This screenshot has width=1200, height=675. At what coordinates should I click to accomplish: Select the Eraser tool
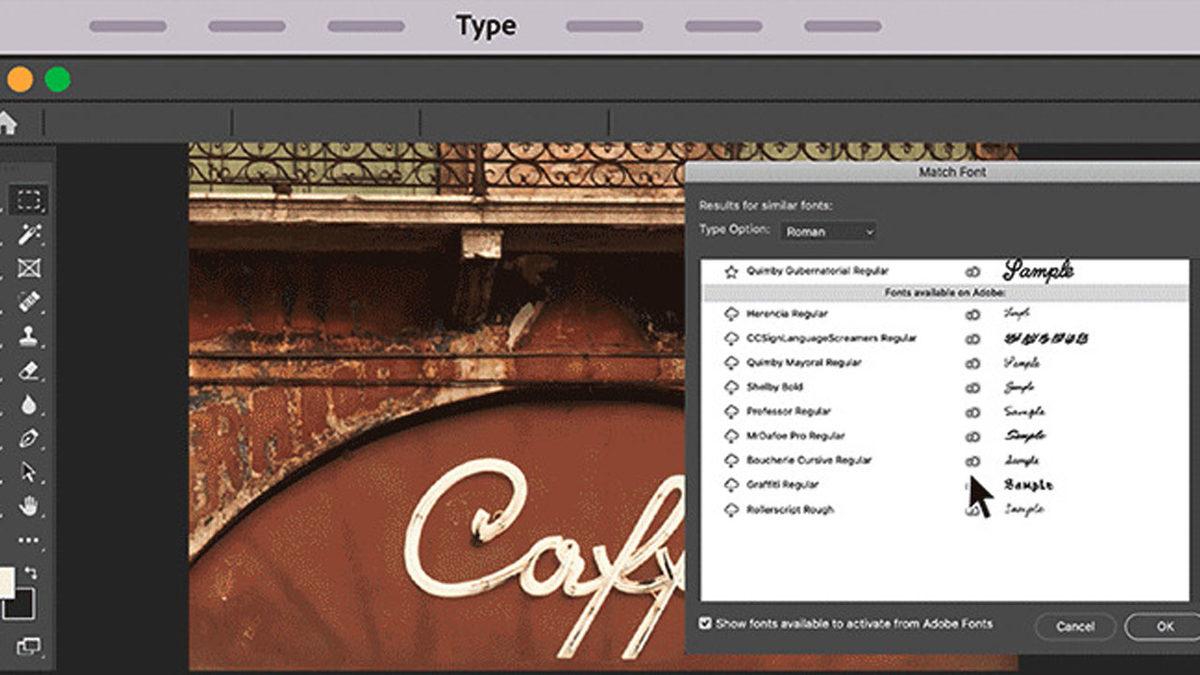tap(30, 370)
